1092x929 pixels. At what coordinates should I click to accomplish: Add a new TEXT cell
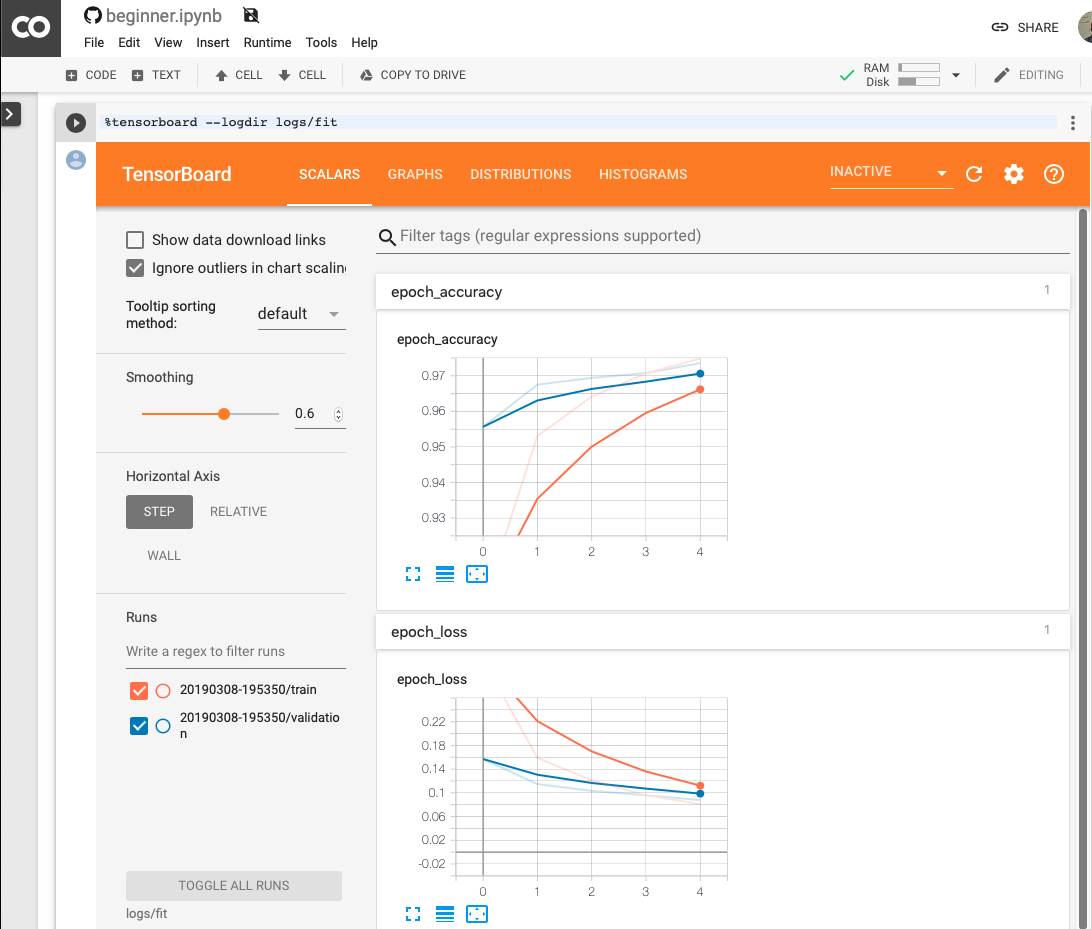point(156,75)
